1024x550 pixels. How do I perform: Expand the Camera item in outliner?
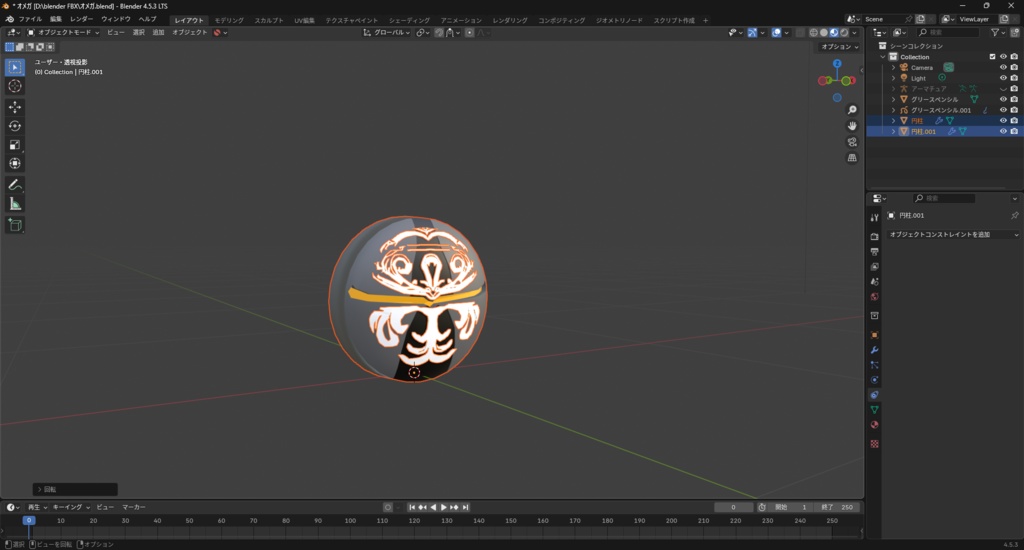893,67
